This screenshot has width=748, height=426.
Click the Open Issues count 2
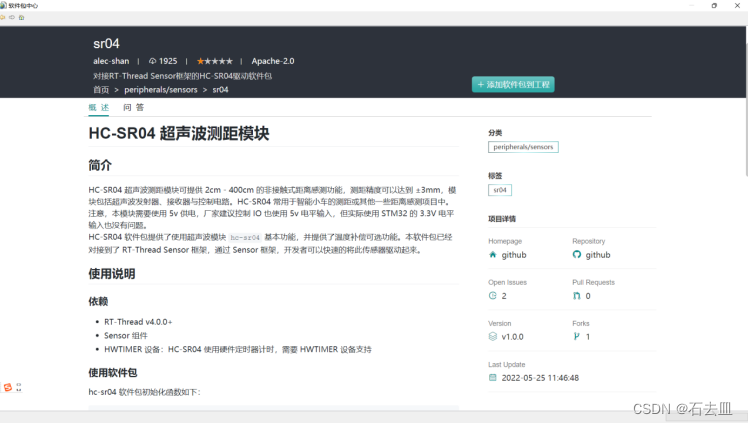504,296
